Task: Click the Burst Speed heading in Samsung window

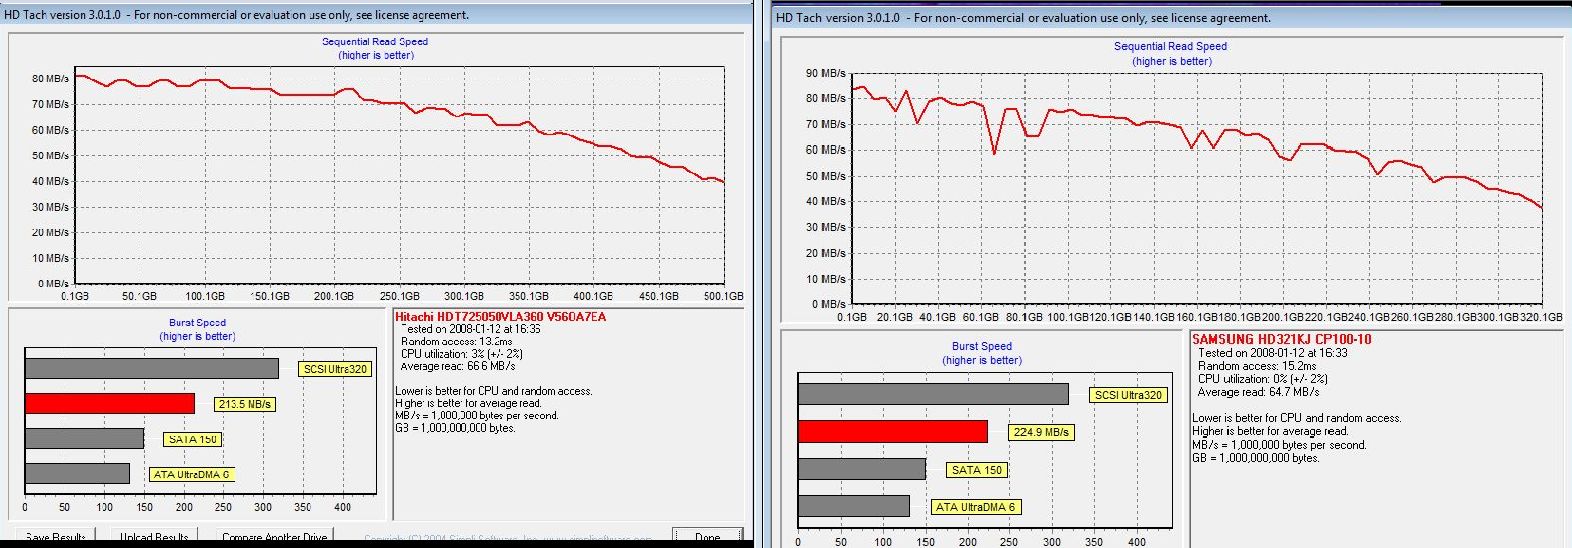Action: coord(981,346)
